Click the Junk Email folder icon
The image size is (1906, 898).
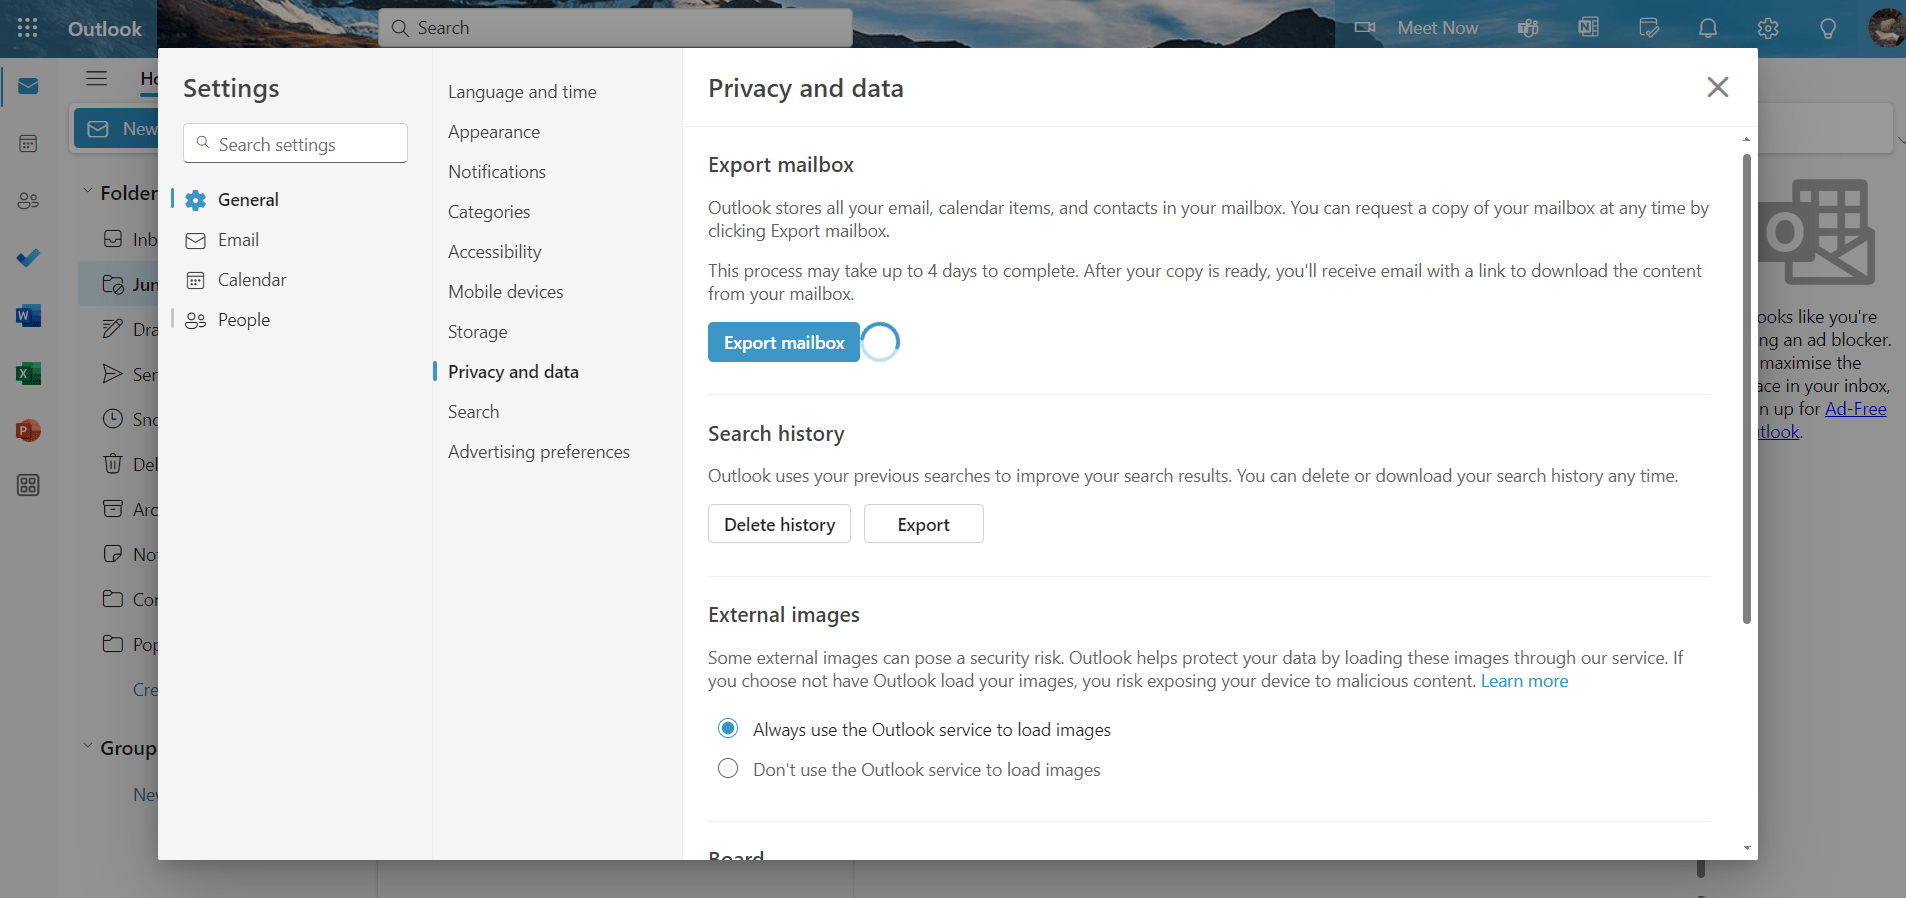(113, 284)
